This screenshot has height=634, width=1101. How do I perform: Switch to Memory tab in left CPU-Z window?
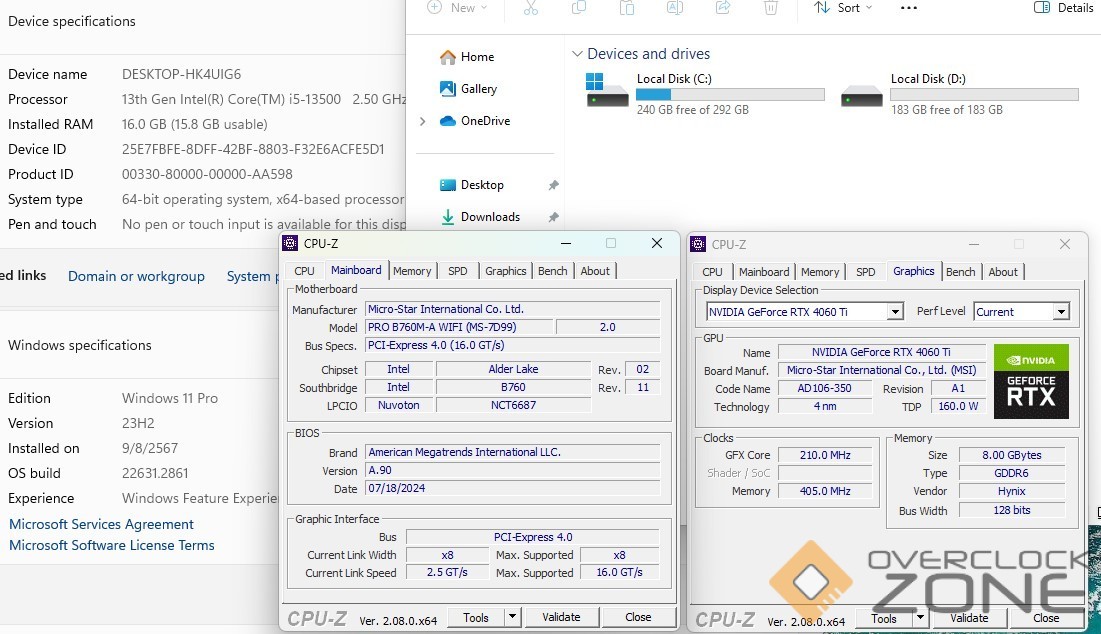point(412,271)
